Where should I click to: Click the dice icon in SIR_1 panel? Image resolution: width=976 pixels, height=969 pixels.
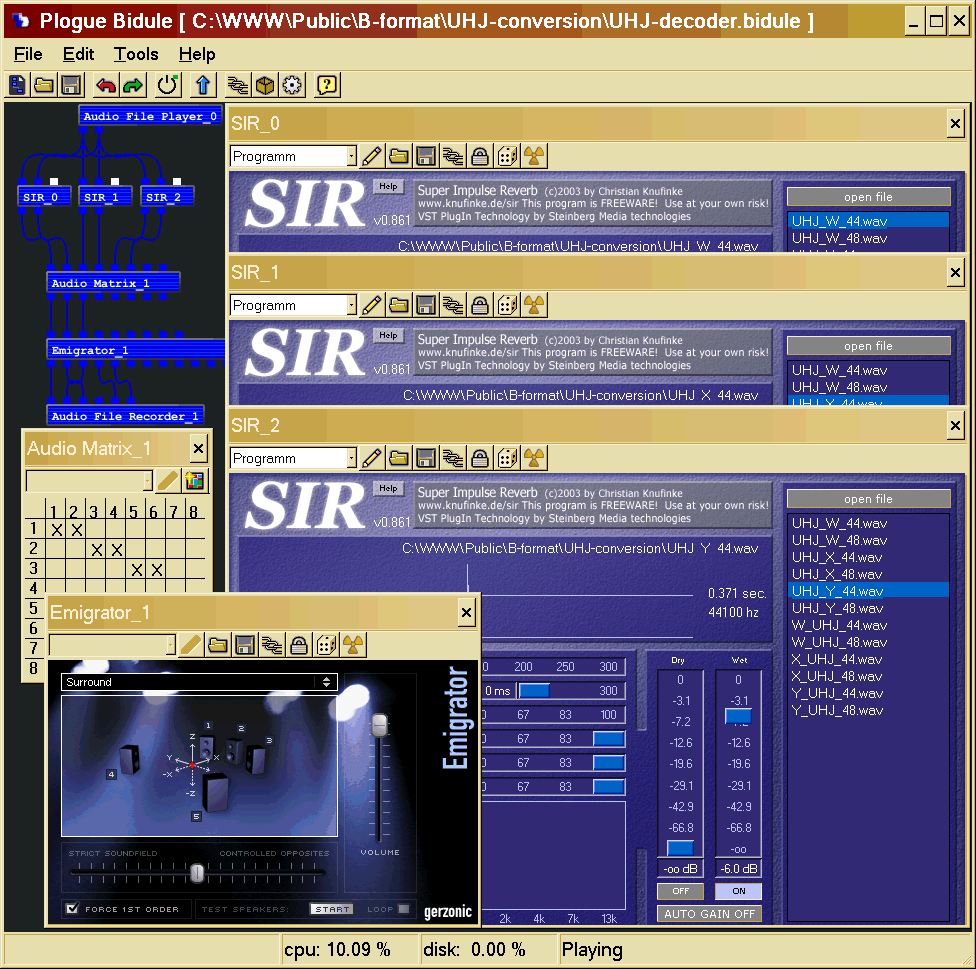507,305
